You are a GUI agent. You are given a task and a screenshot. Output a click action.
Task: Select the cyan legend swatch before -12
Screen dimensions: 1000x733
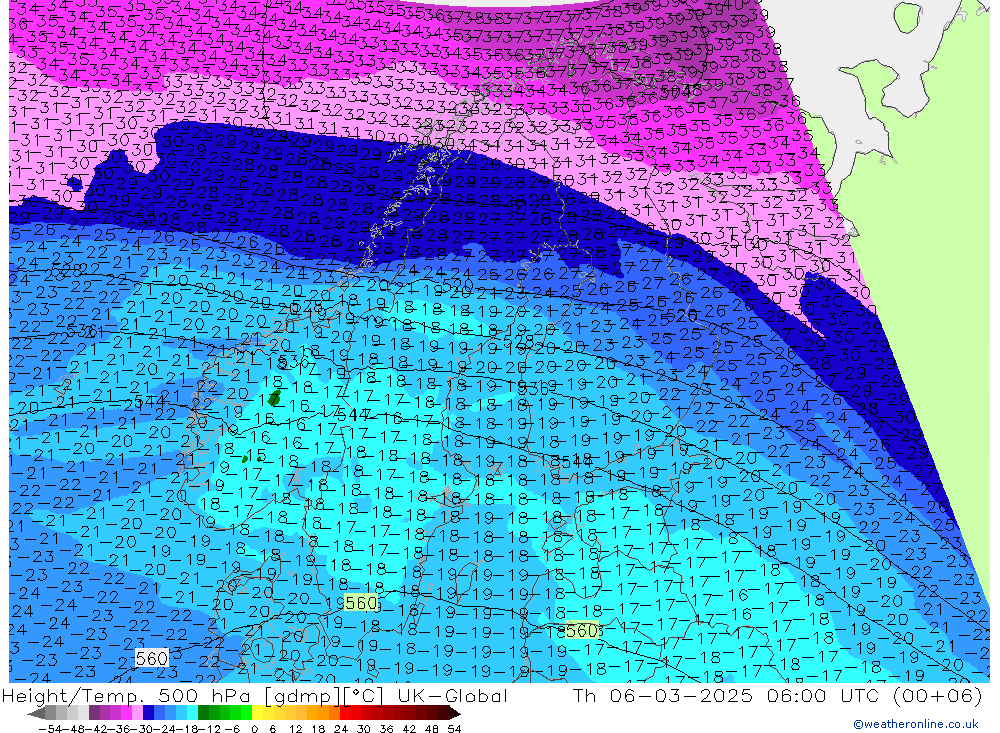192,713
